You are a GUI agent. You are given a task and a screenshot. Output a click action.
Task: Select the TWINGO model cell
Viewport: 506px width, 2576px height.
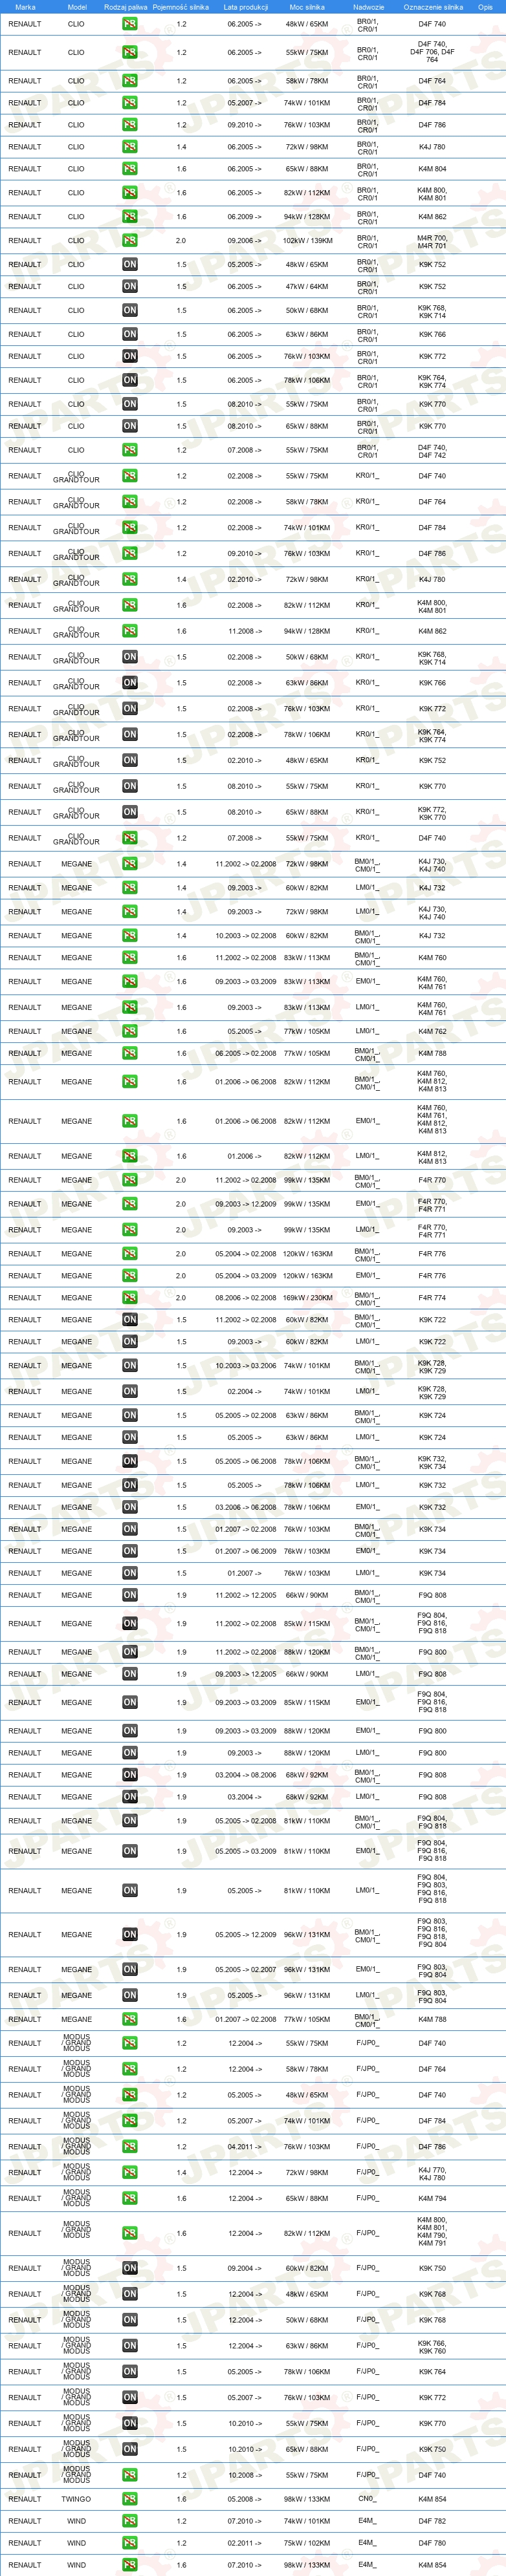point(76,2499)
